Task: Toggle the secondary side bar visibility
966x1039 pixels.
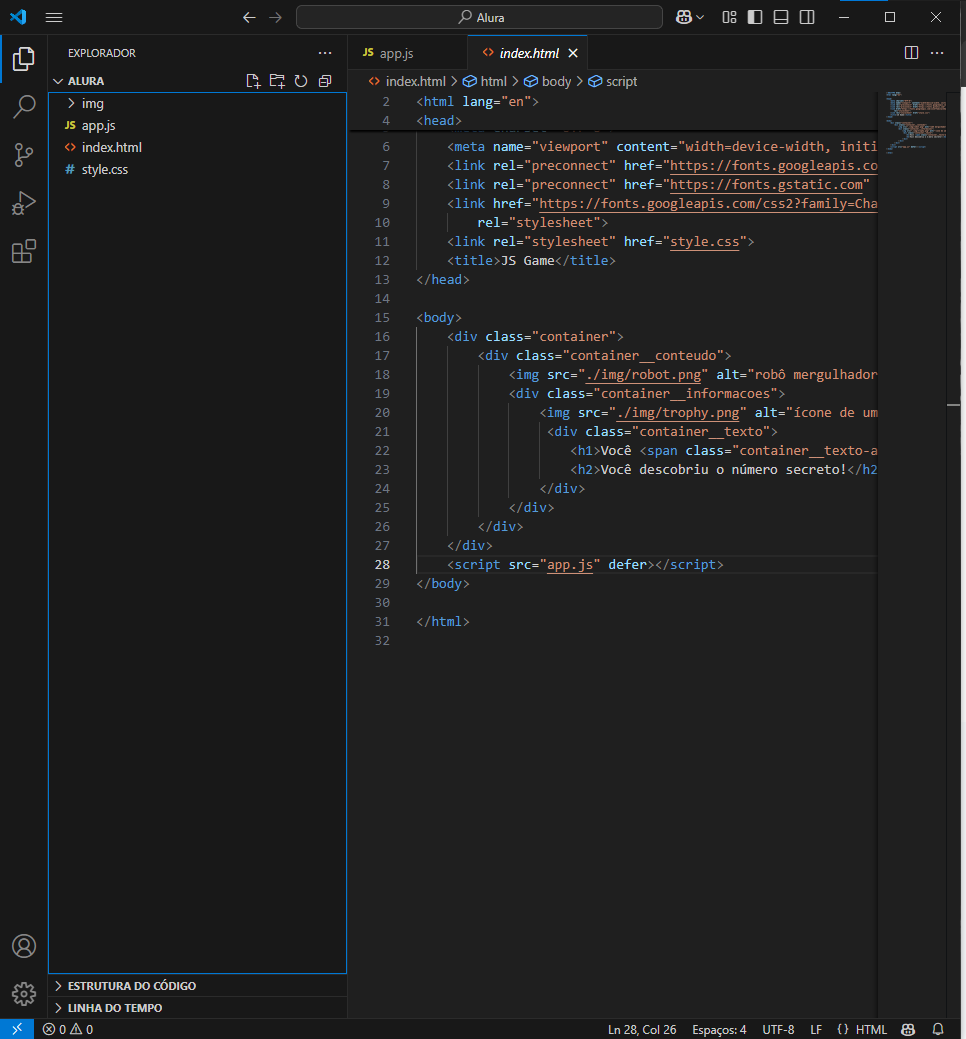Action: point(807,17)
